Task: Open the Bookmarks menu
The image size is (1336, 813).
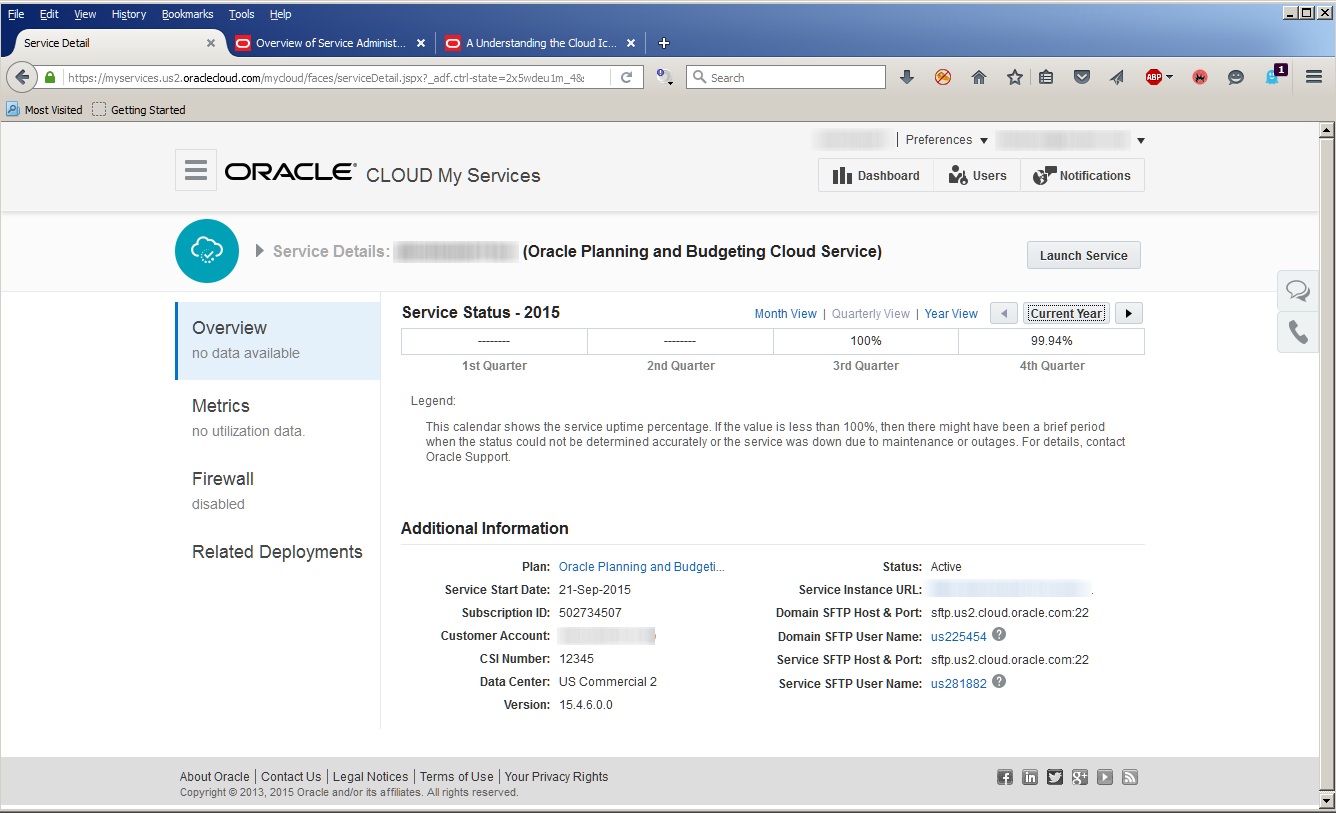Action: pos(187,14)
